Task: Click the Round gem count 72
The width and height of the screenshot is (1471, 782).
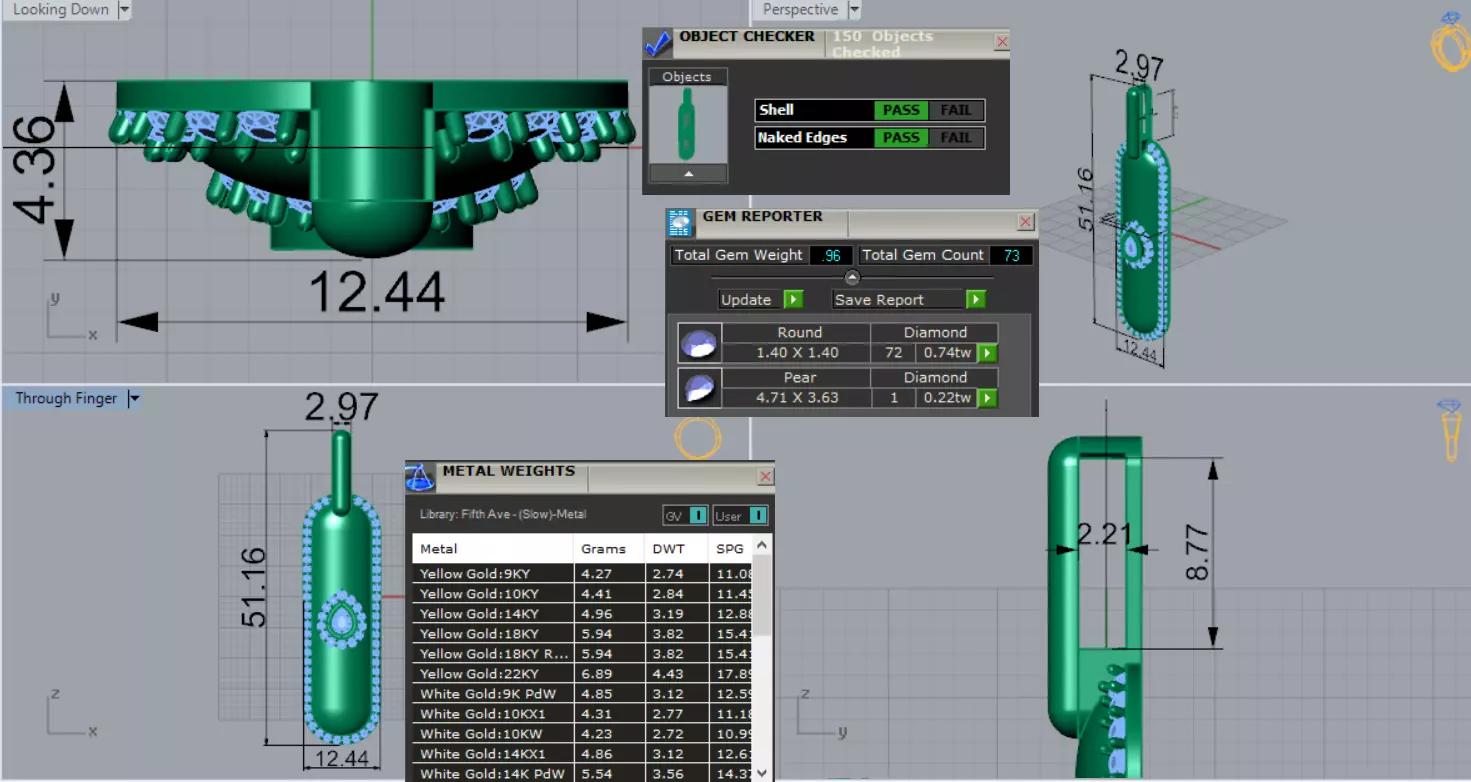Action: click(x=894, y=353)
